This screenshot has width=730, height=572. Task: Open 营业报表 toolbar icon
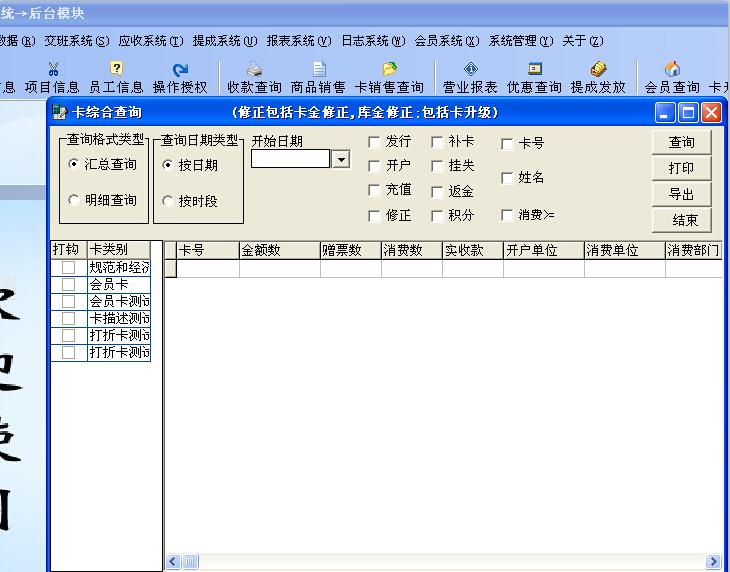(x=471, y=69)
